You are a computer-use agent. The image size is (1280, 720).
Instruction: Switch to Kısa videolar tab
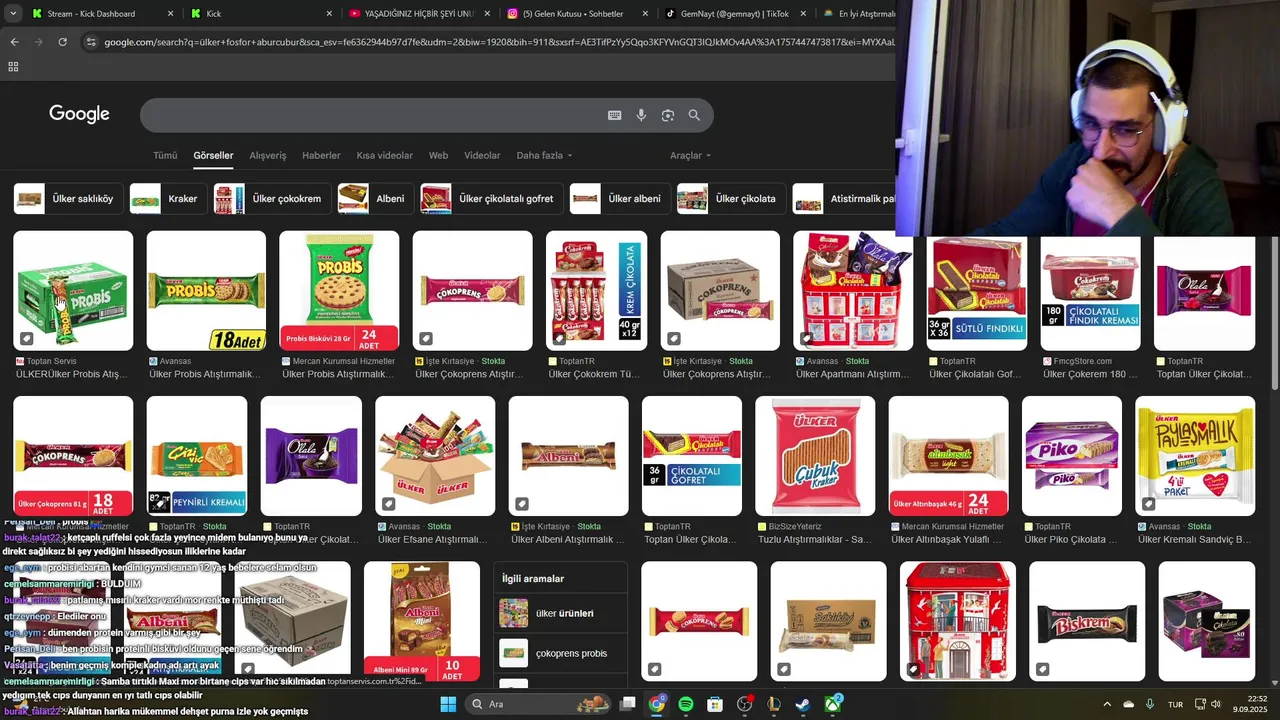384,155
